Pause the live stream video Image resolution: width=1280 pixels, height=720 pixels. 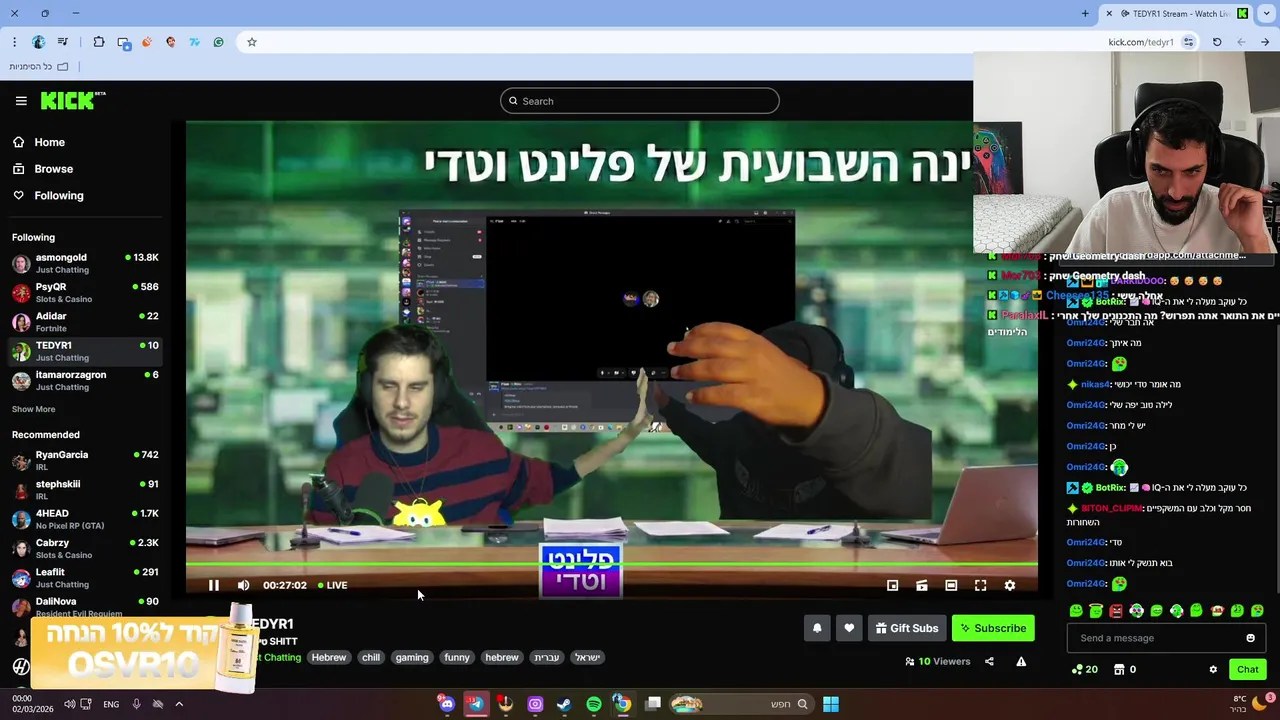213,585
